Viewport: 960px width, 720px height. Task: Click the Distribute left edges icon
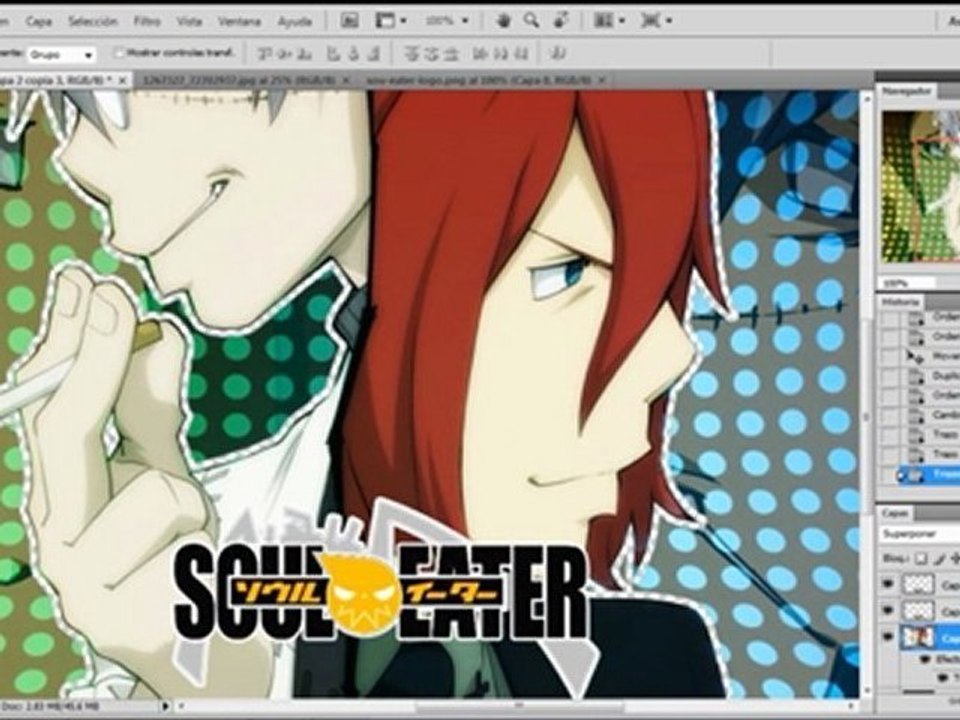click(481, 54)
